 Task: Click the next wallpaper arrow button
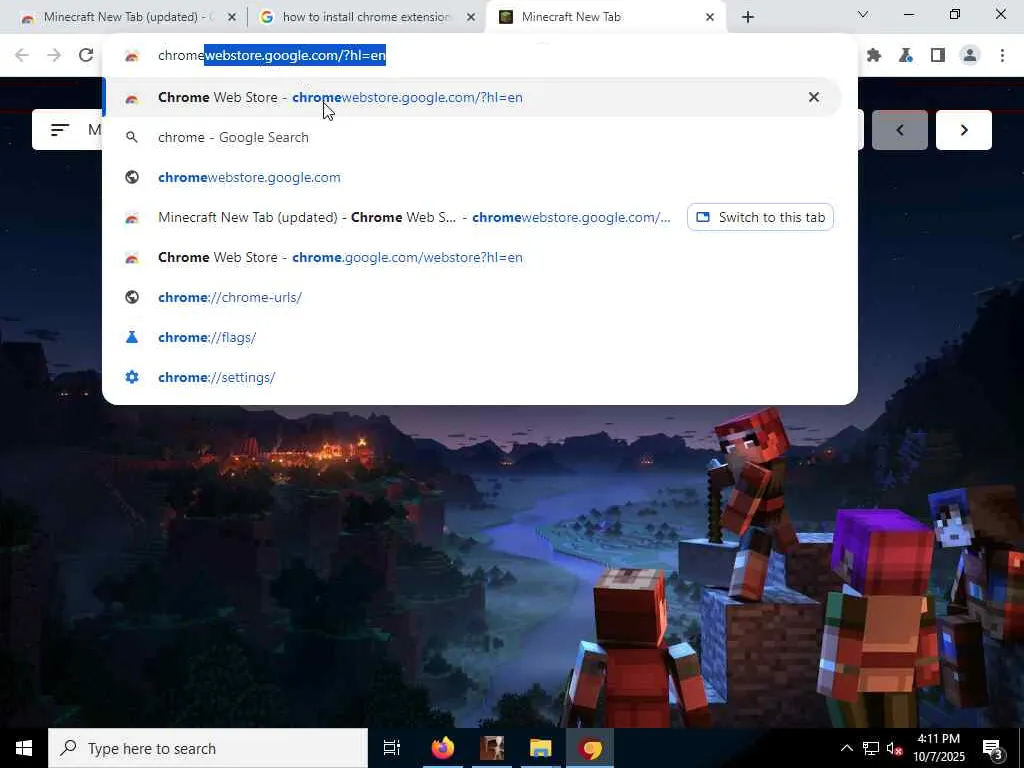pyautogui.click(x=964, y=130)
